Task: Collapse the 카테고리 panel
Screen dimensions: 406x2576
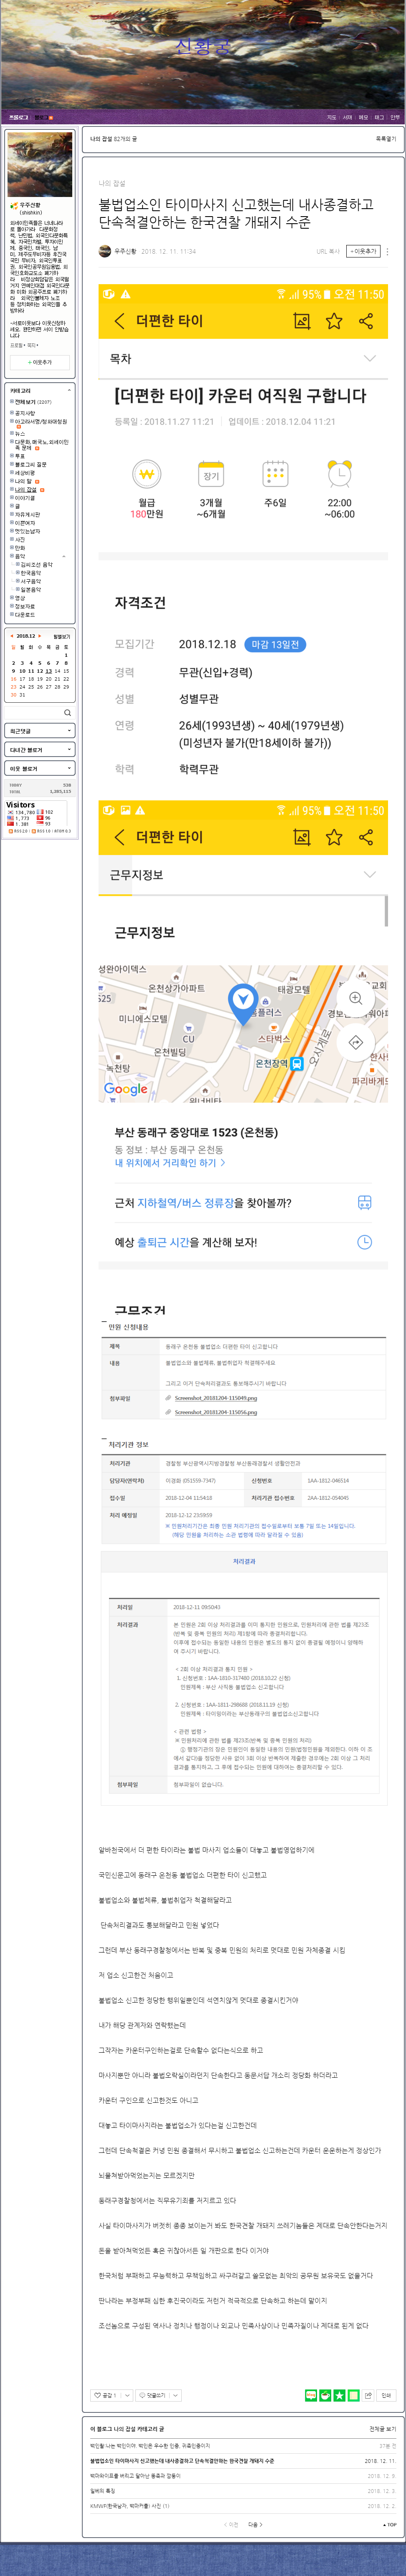Action: pyautogui.click(x=69, y=390)
